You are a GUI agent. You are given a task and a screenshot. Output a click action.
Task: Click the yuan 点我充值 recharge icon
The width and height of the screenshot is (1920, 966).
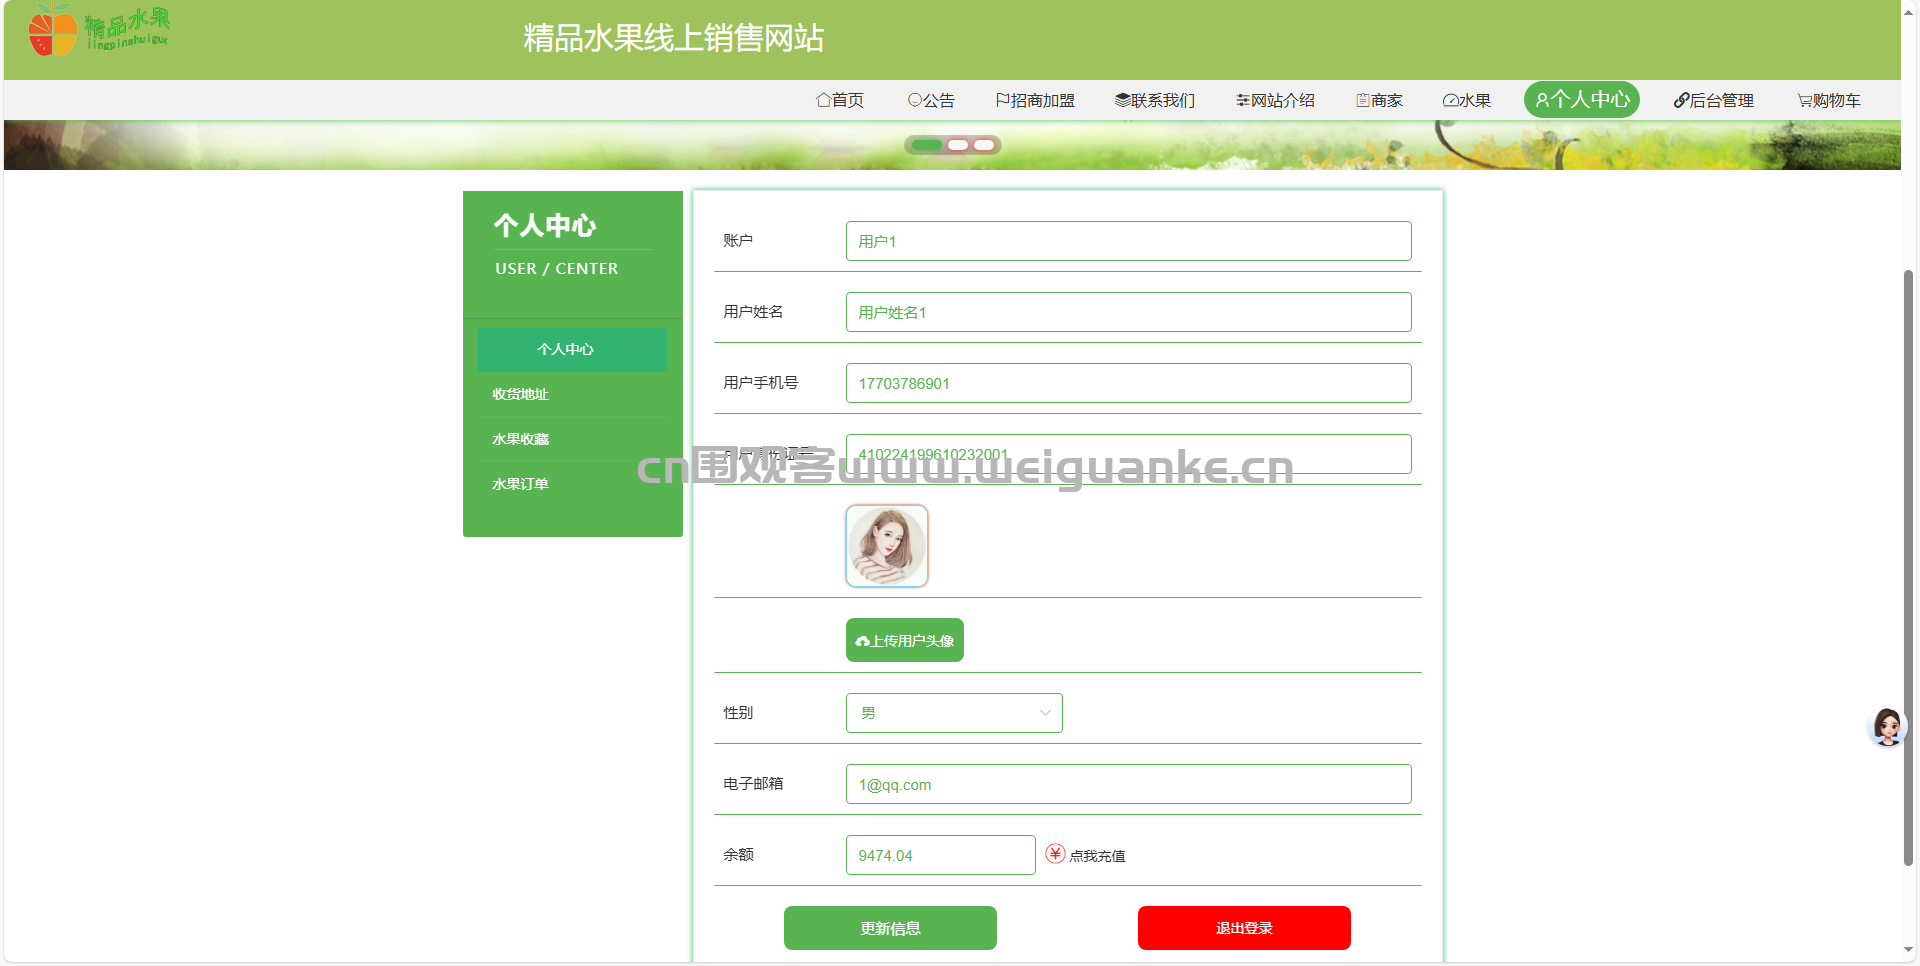click(1055, 854)
